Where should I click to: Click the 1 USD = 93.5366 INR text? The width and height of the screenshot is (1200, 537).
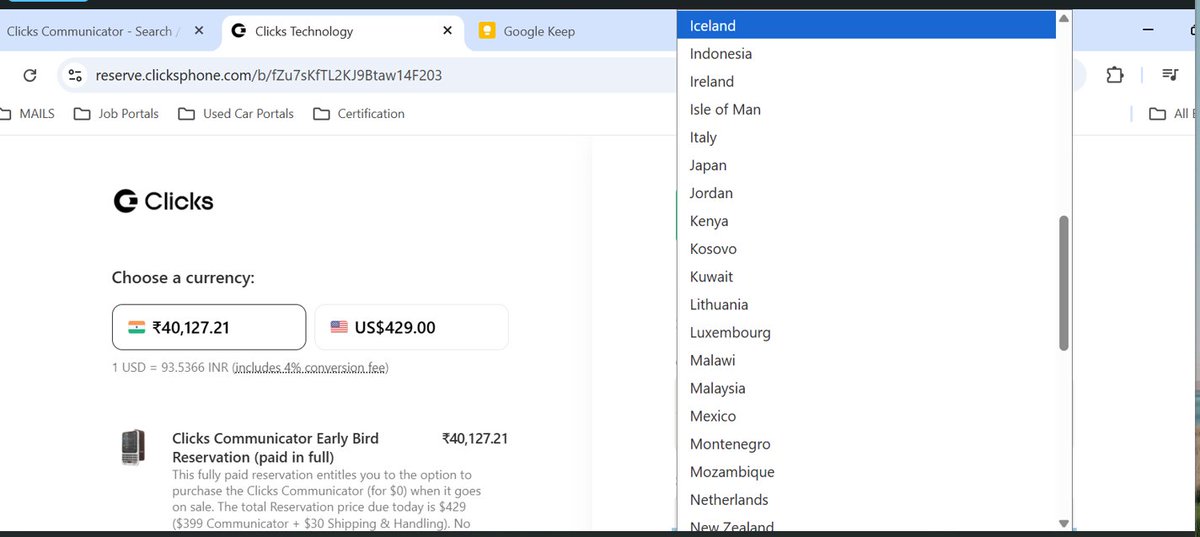170,368
